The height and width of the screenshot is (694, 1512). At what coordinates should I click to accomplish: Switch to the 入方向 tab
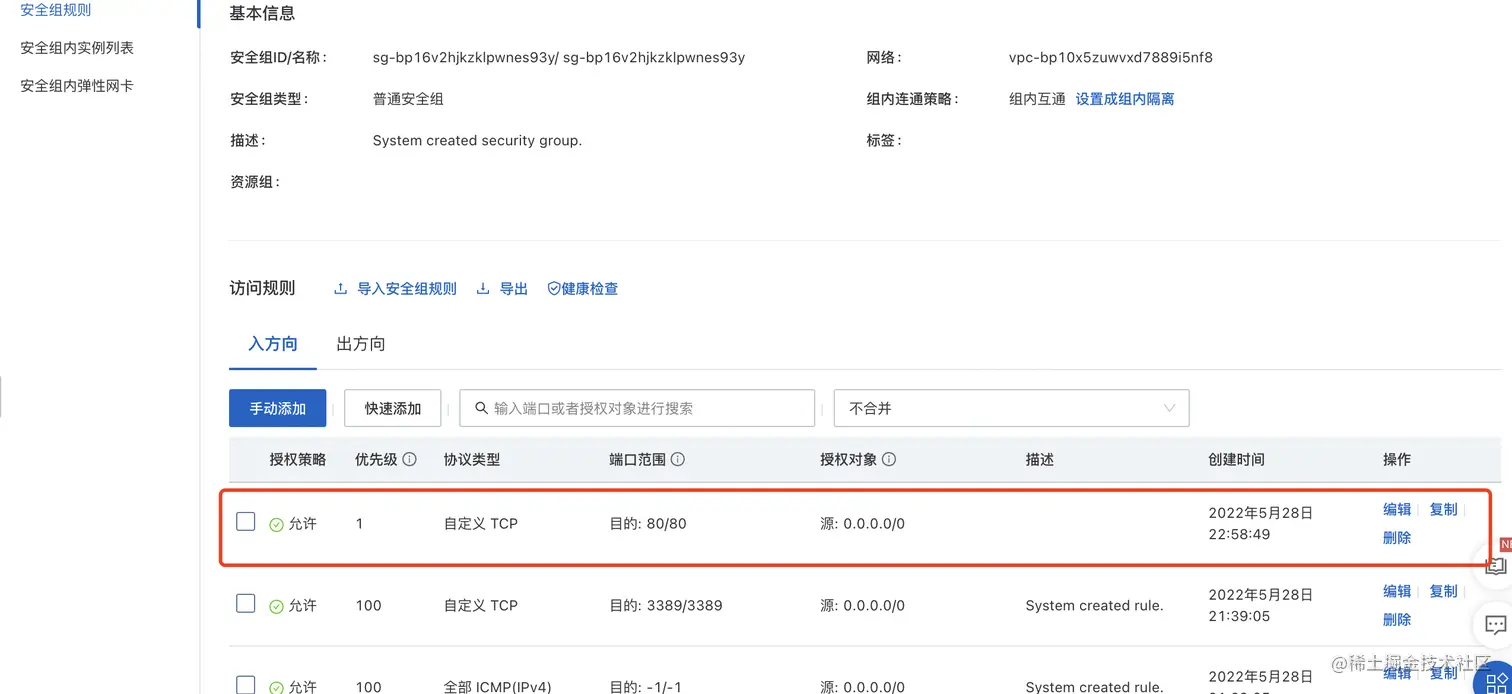273,344
